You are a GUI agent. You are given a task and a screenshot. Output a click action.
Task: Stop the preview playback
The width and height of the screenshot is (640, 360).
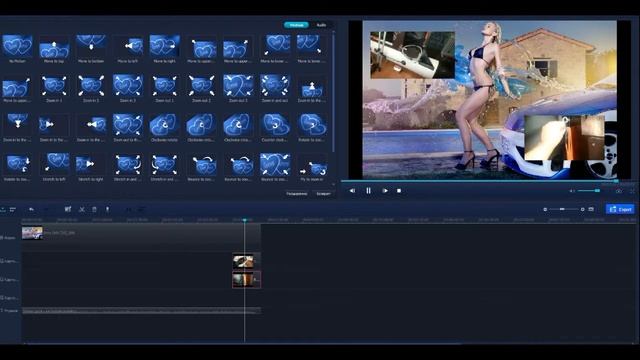click(x=399, y=191)
